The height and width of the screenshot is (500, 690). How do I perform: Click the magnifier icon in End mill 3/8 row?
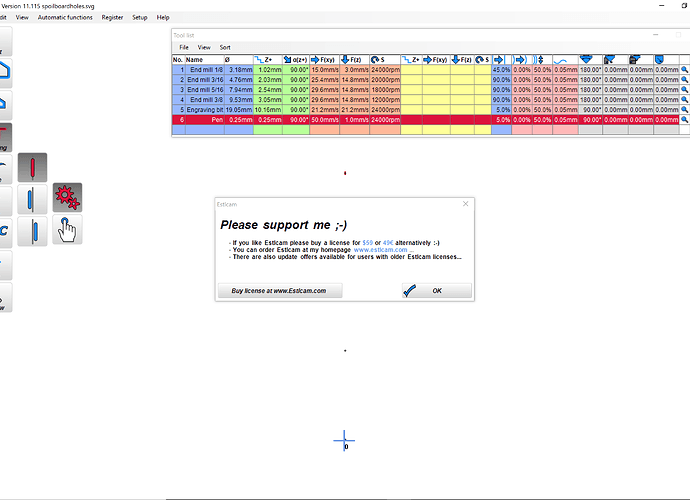684,99
